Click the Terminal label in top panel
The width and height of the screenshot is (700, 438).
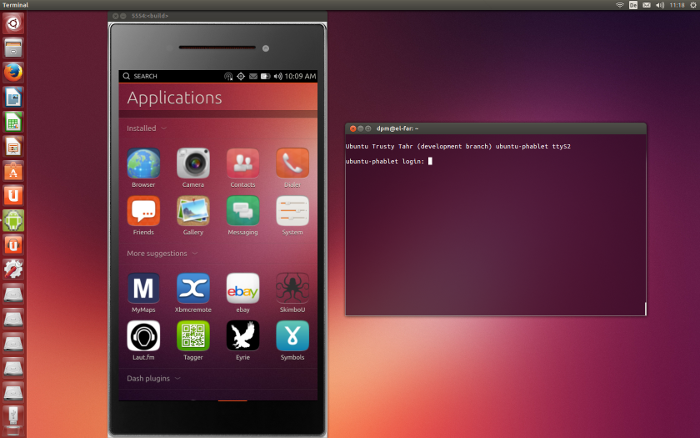[x=16, y=5]
